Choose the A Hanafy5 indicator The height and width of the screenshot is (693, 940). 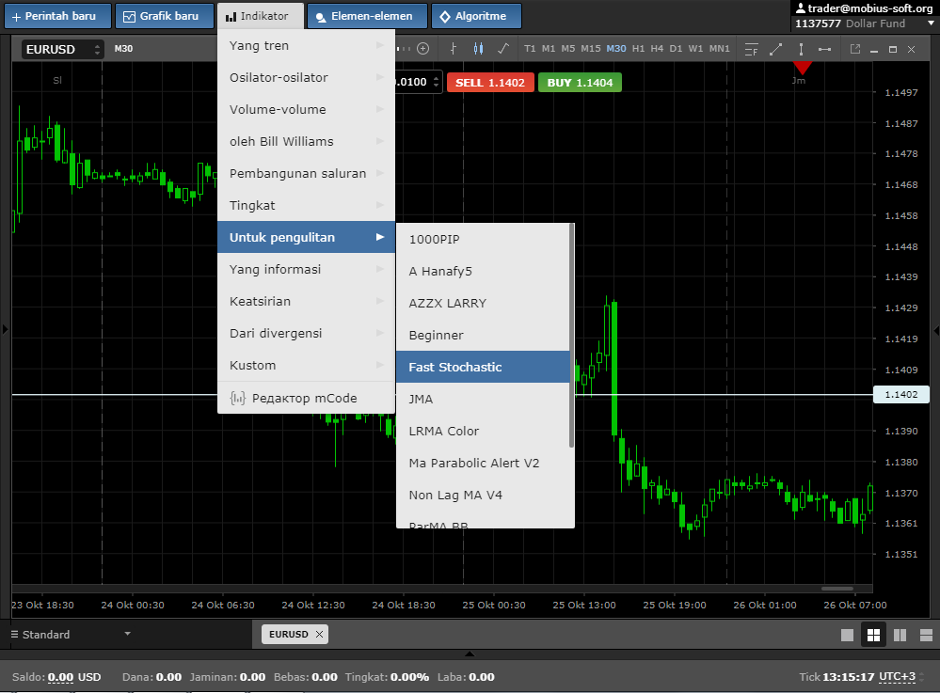pyautogui.click(x=483, y=271)
